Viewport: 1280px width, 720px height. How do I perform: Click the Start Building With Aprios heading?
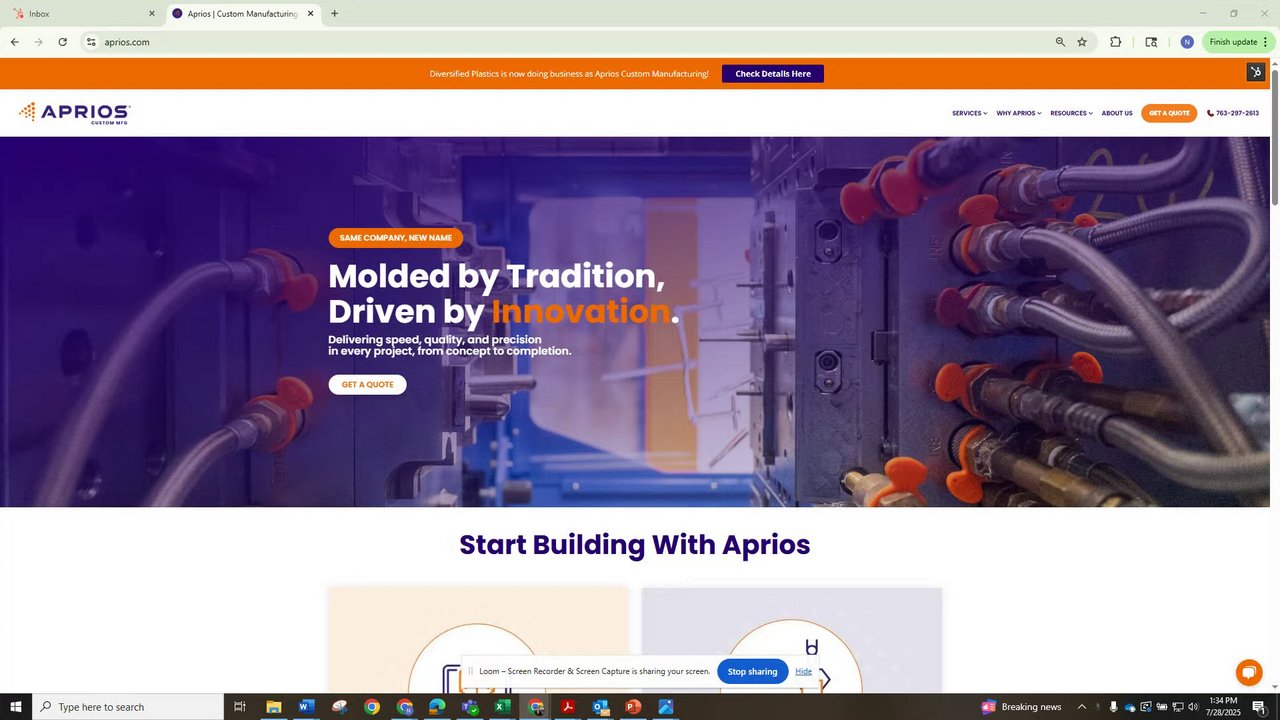634,545
